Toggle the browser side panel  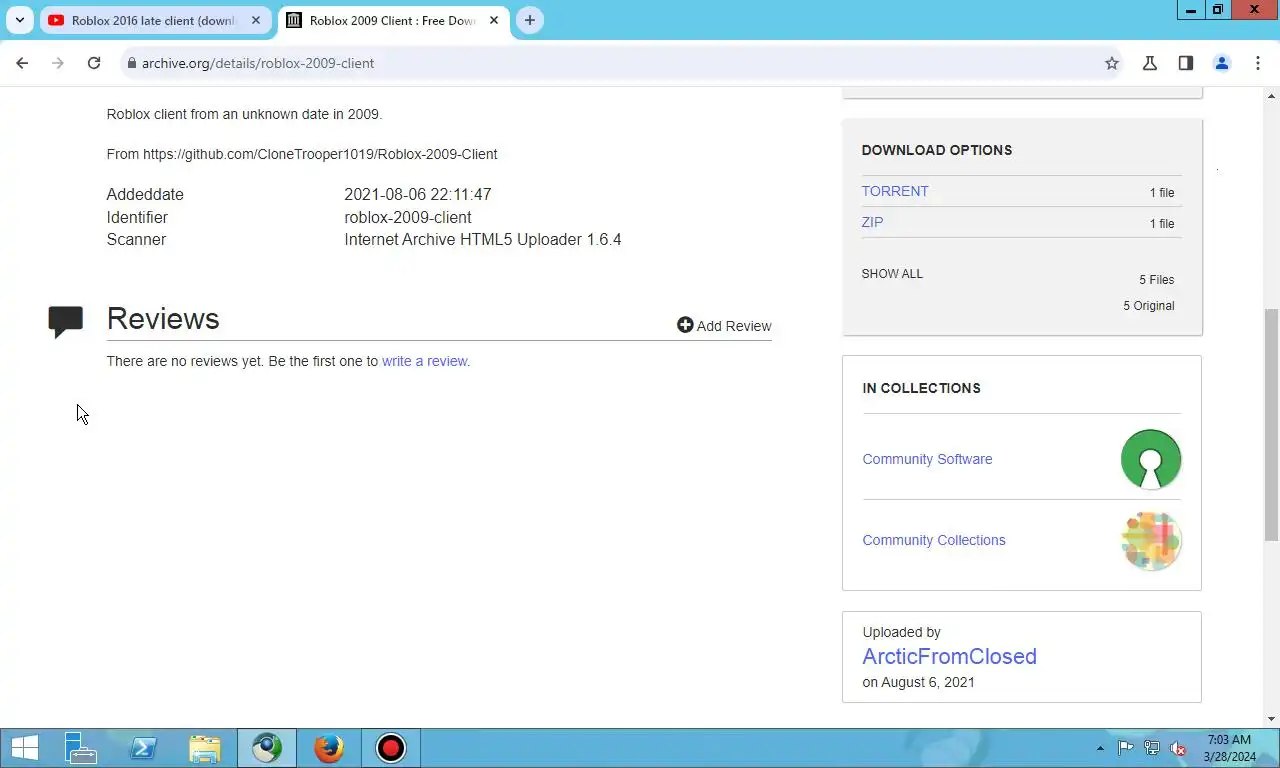1186,63
